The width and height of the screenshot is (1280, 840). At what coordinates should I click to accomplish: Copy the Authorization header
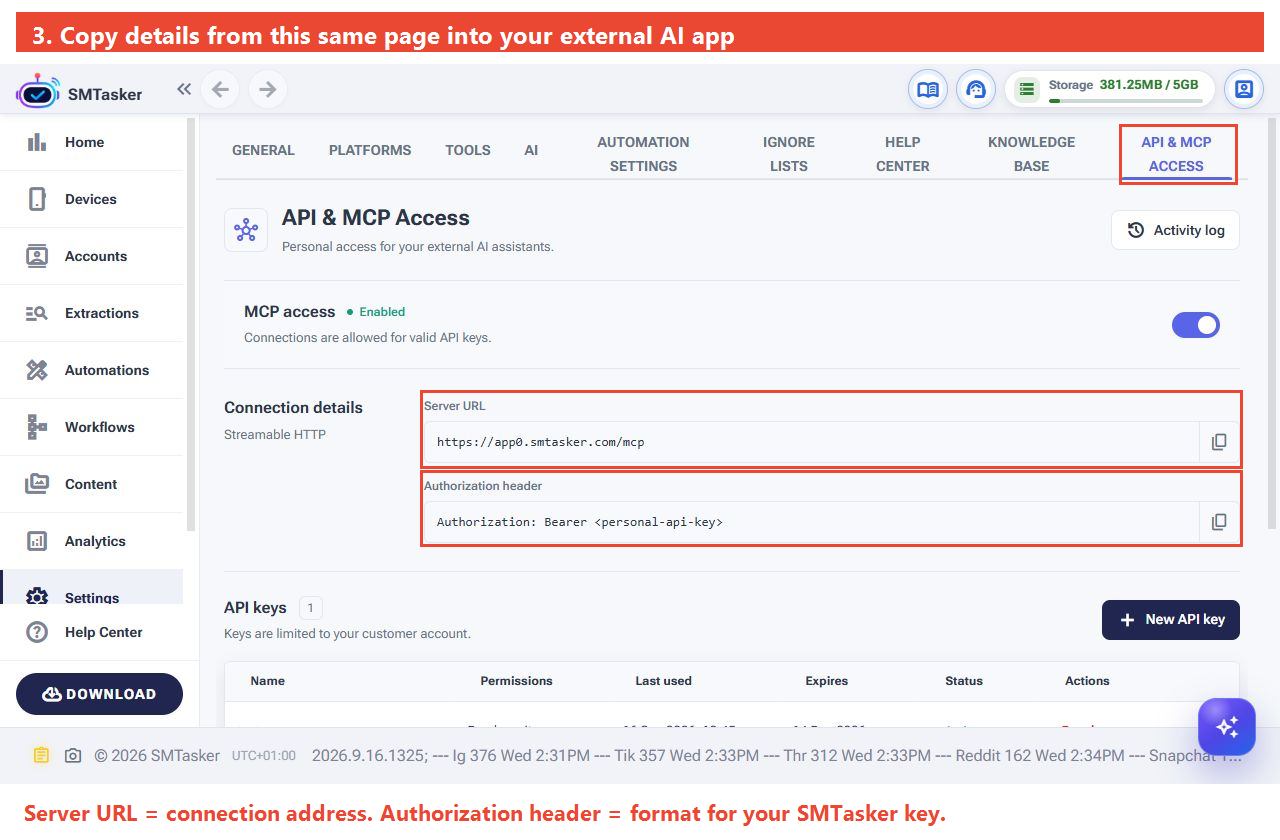(x=1219, y=522)
